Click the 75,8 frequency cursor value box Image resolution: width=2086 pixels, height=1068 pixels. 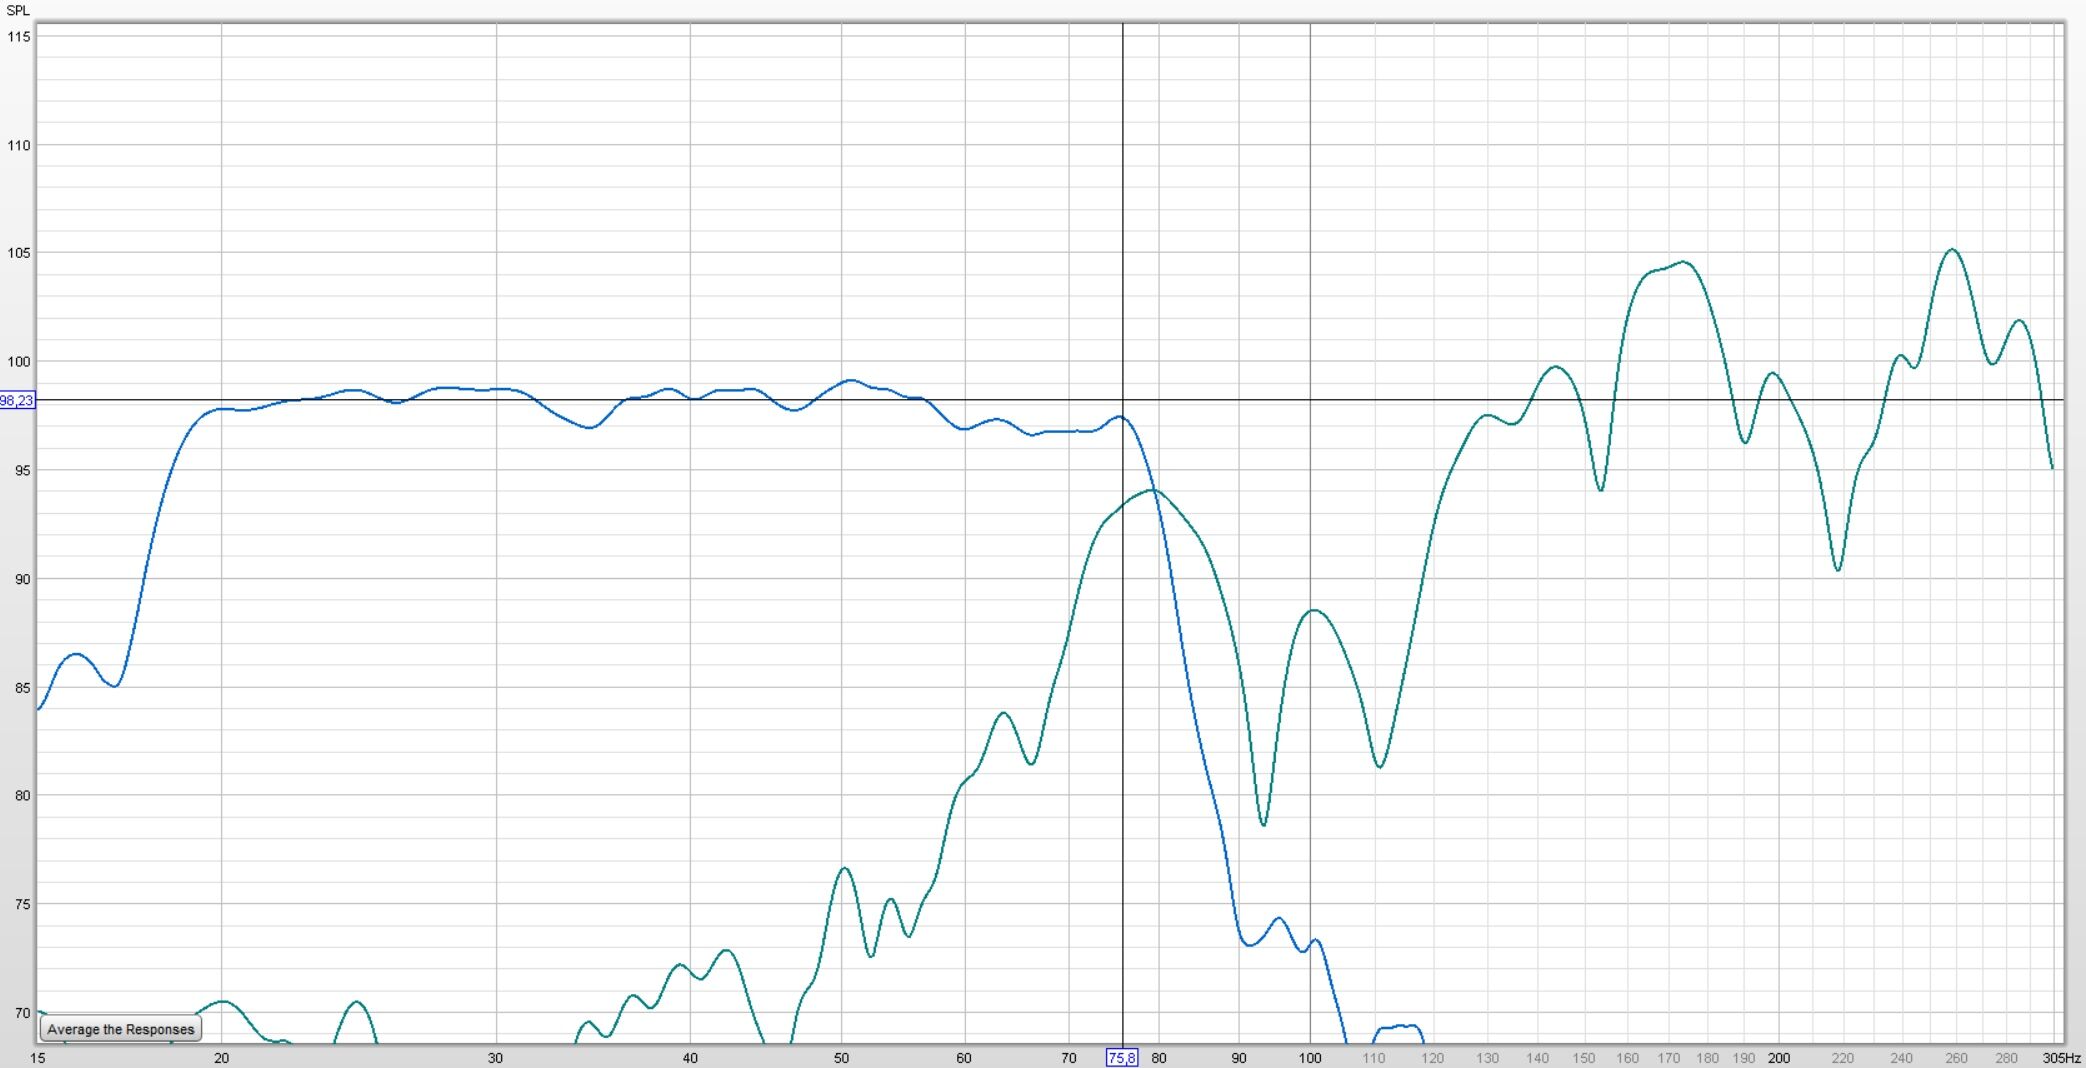[1122, 1058]
